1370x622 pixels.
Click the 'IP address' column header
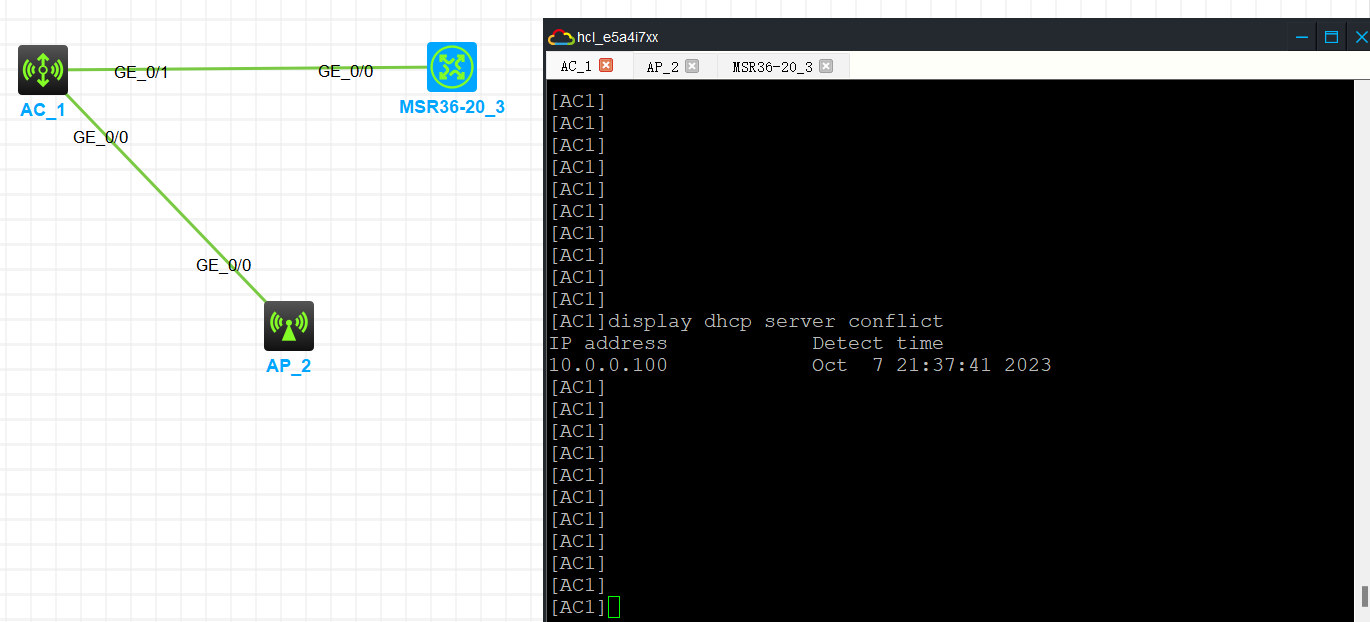[x=608, y=343]
